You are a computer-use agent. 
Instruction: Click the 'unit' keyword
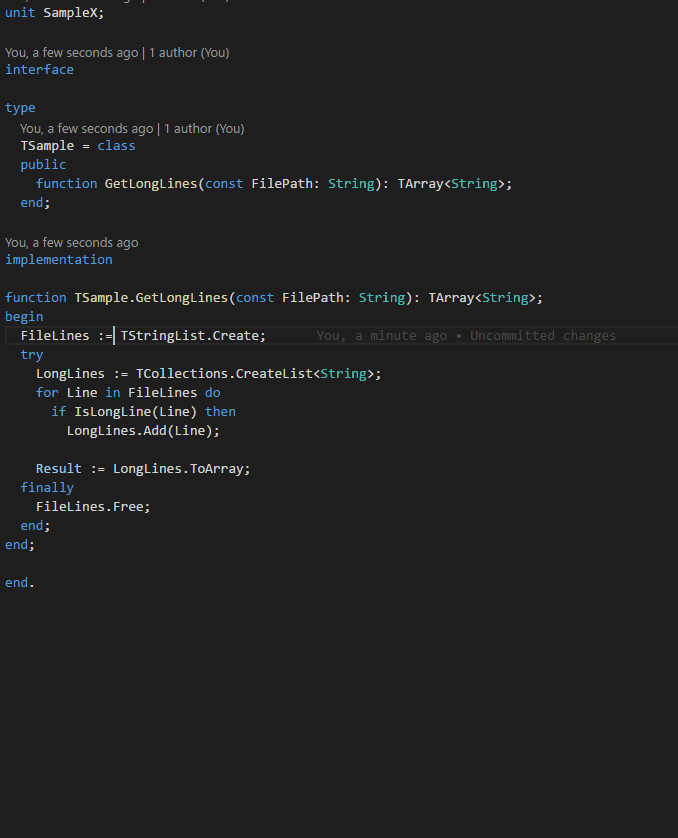click(x=20, y=12)
